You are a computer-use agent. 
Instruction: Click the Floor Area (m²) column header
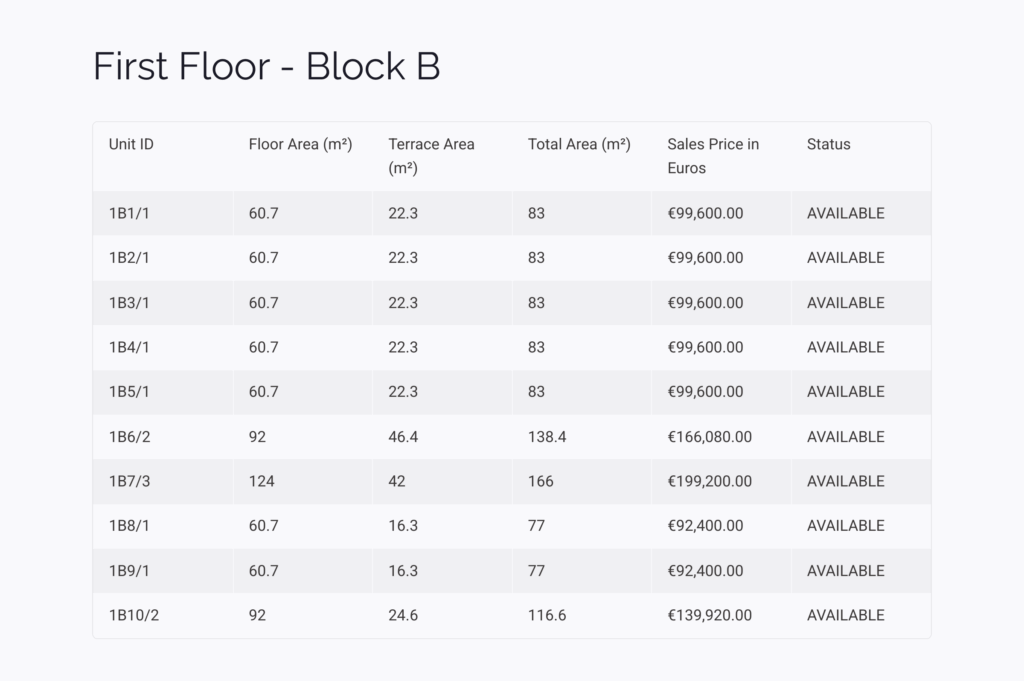coord(300,144)
